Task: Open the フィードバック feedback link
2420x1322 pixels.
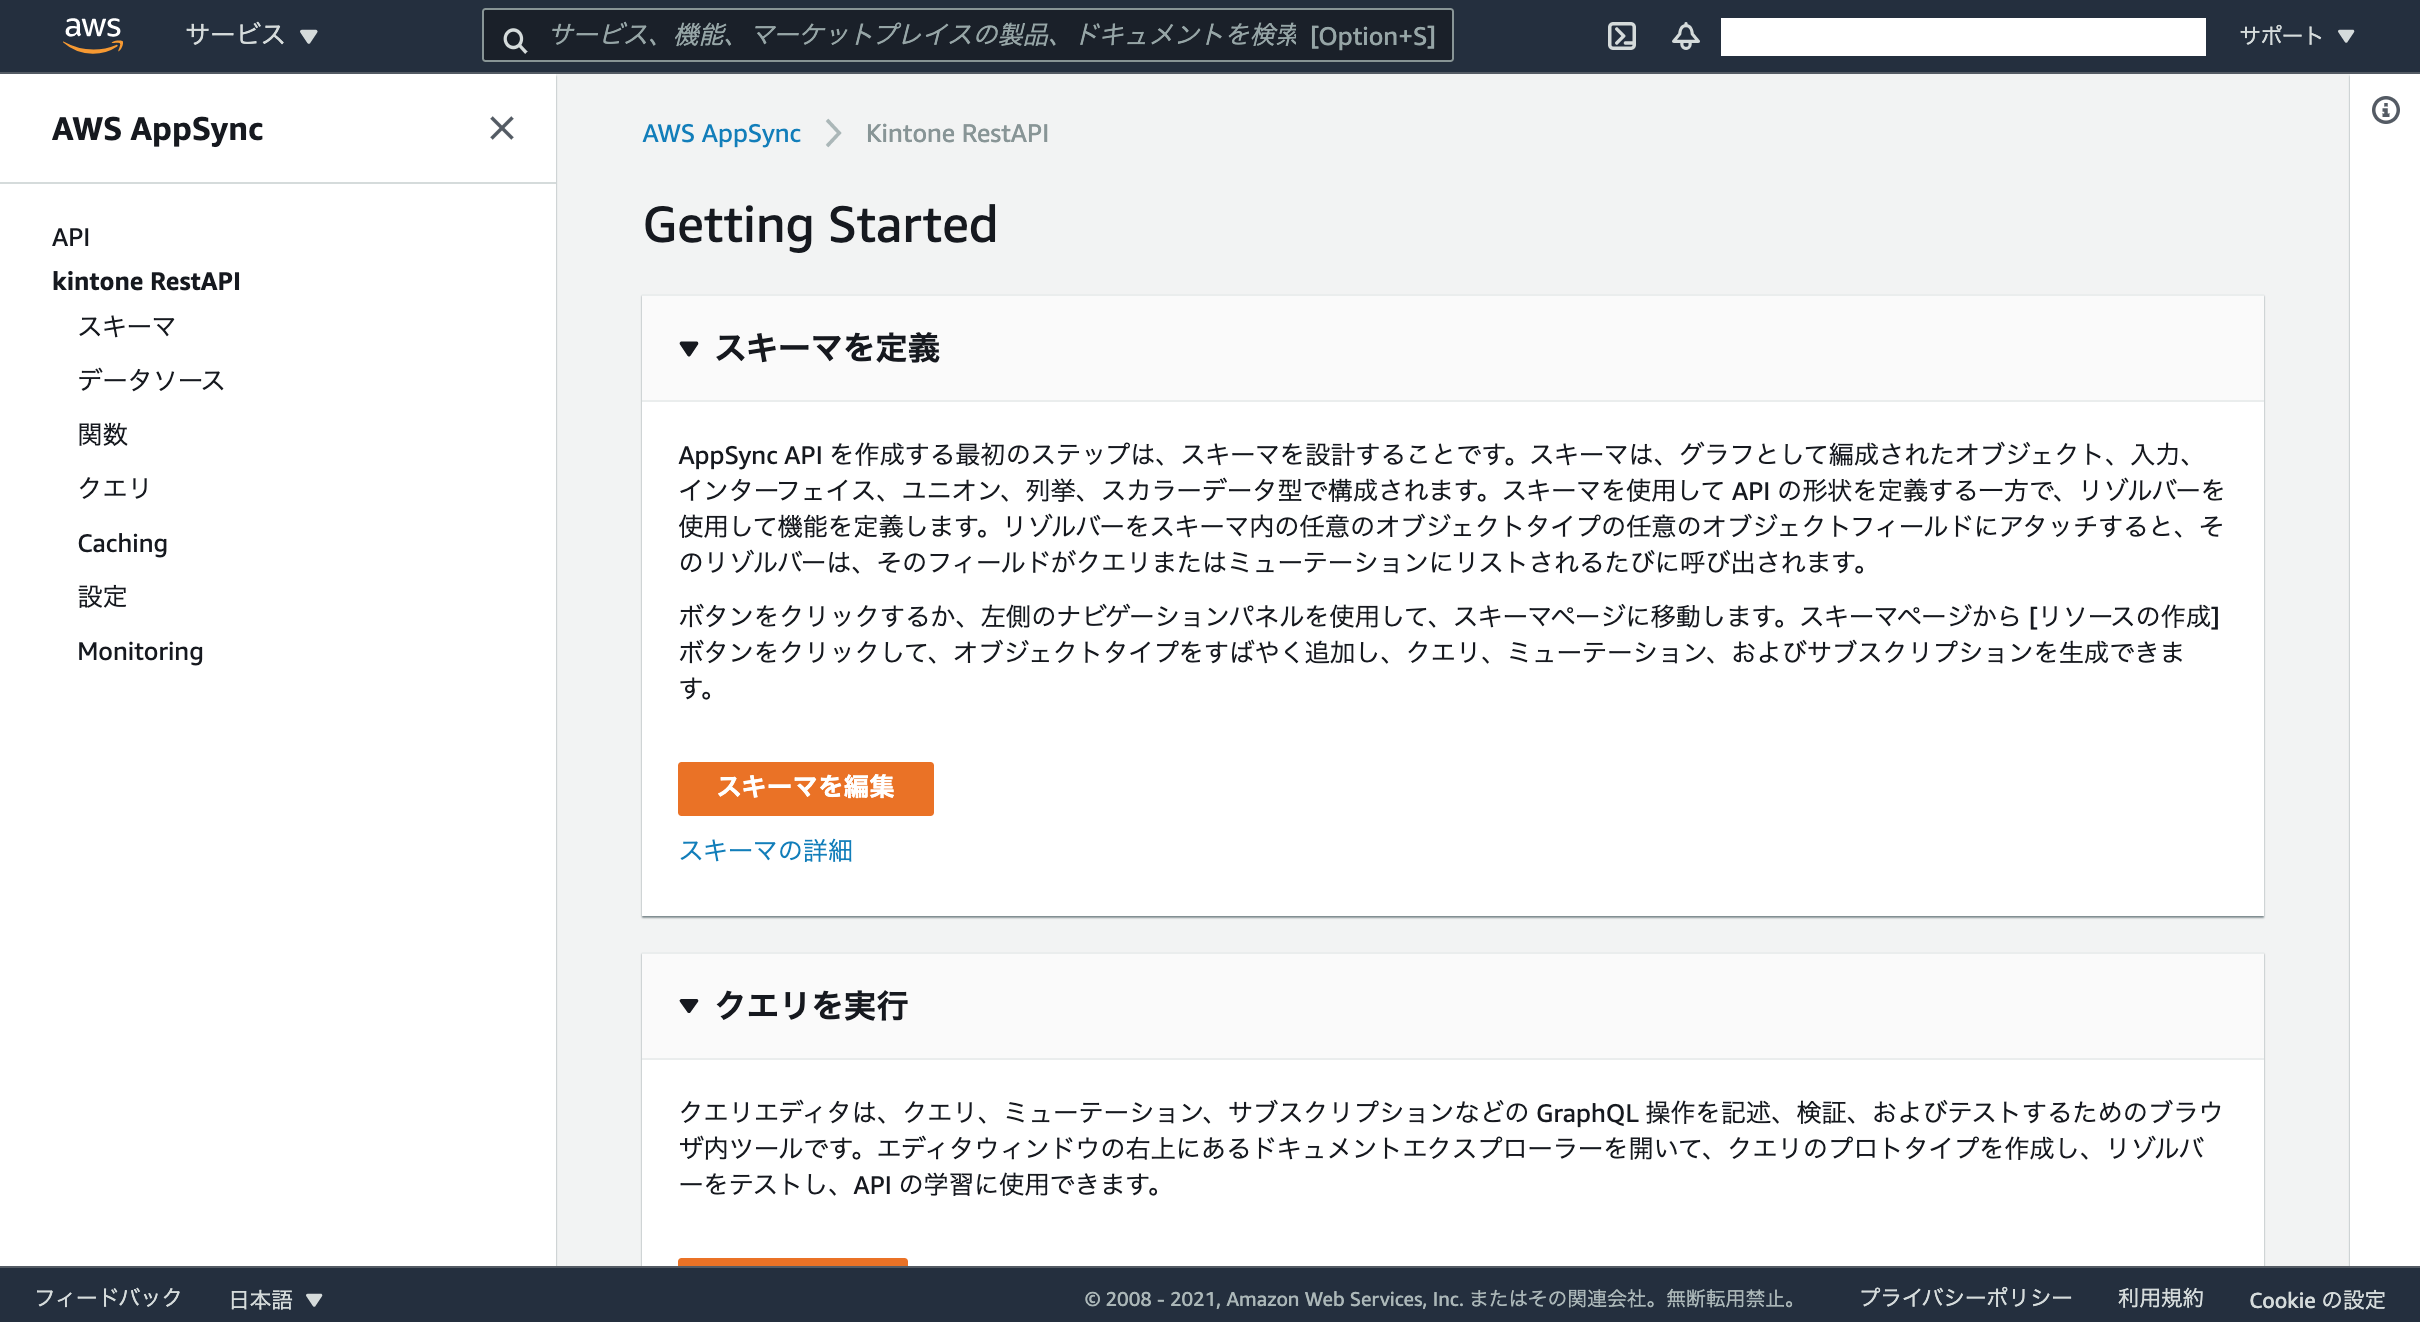Action: (108, 1298)
